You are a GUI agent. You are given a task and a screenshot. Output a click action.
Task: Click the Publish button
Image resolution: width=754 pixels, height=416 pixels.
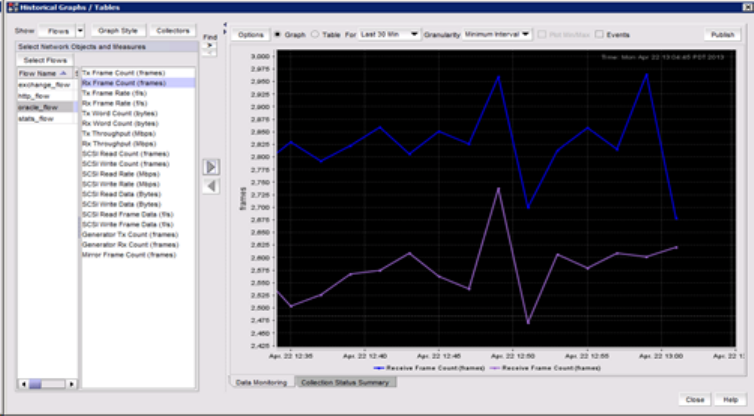click(x=722, y=35)
